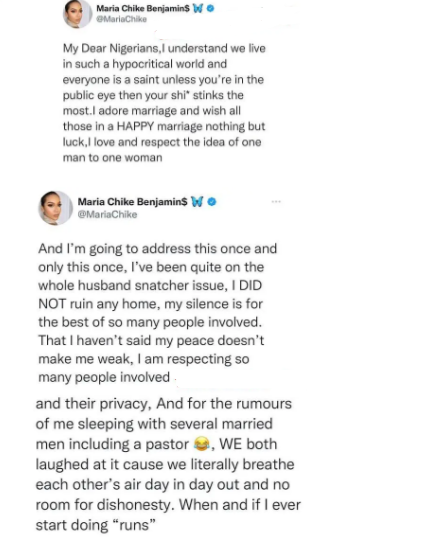The image size is (438, 538).
Task: Click the tweet starting 'And I'm going to address'
Action: coord(157,313)
